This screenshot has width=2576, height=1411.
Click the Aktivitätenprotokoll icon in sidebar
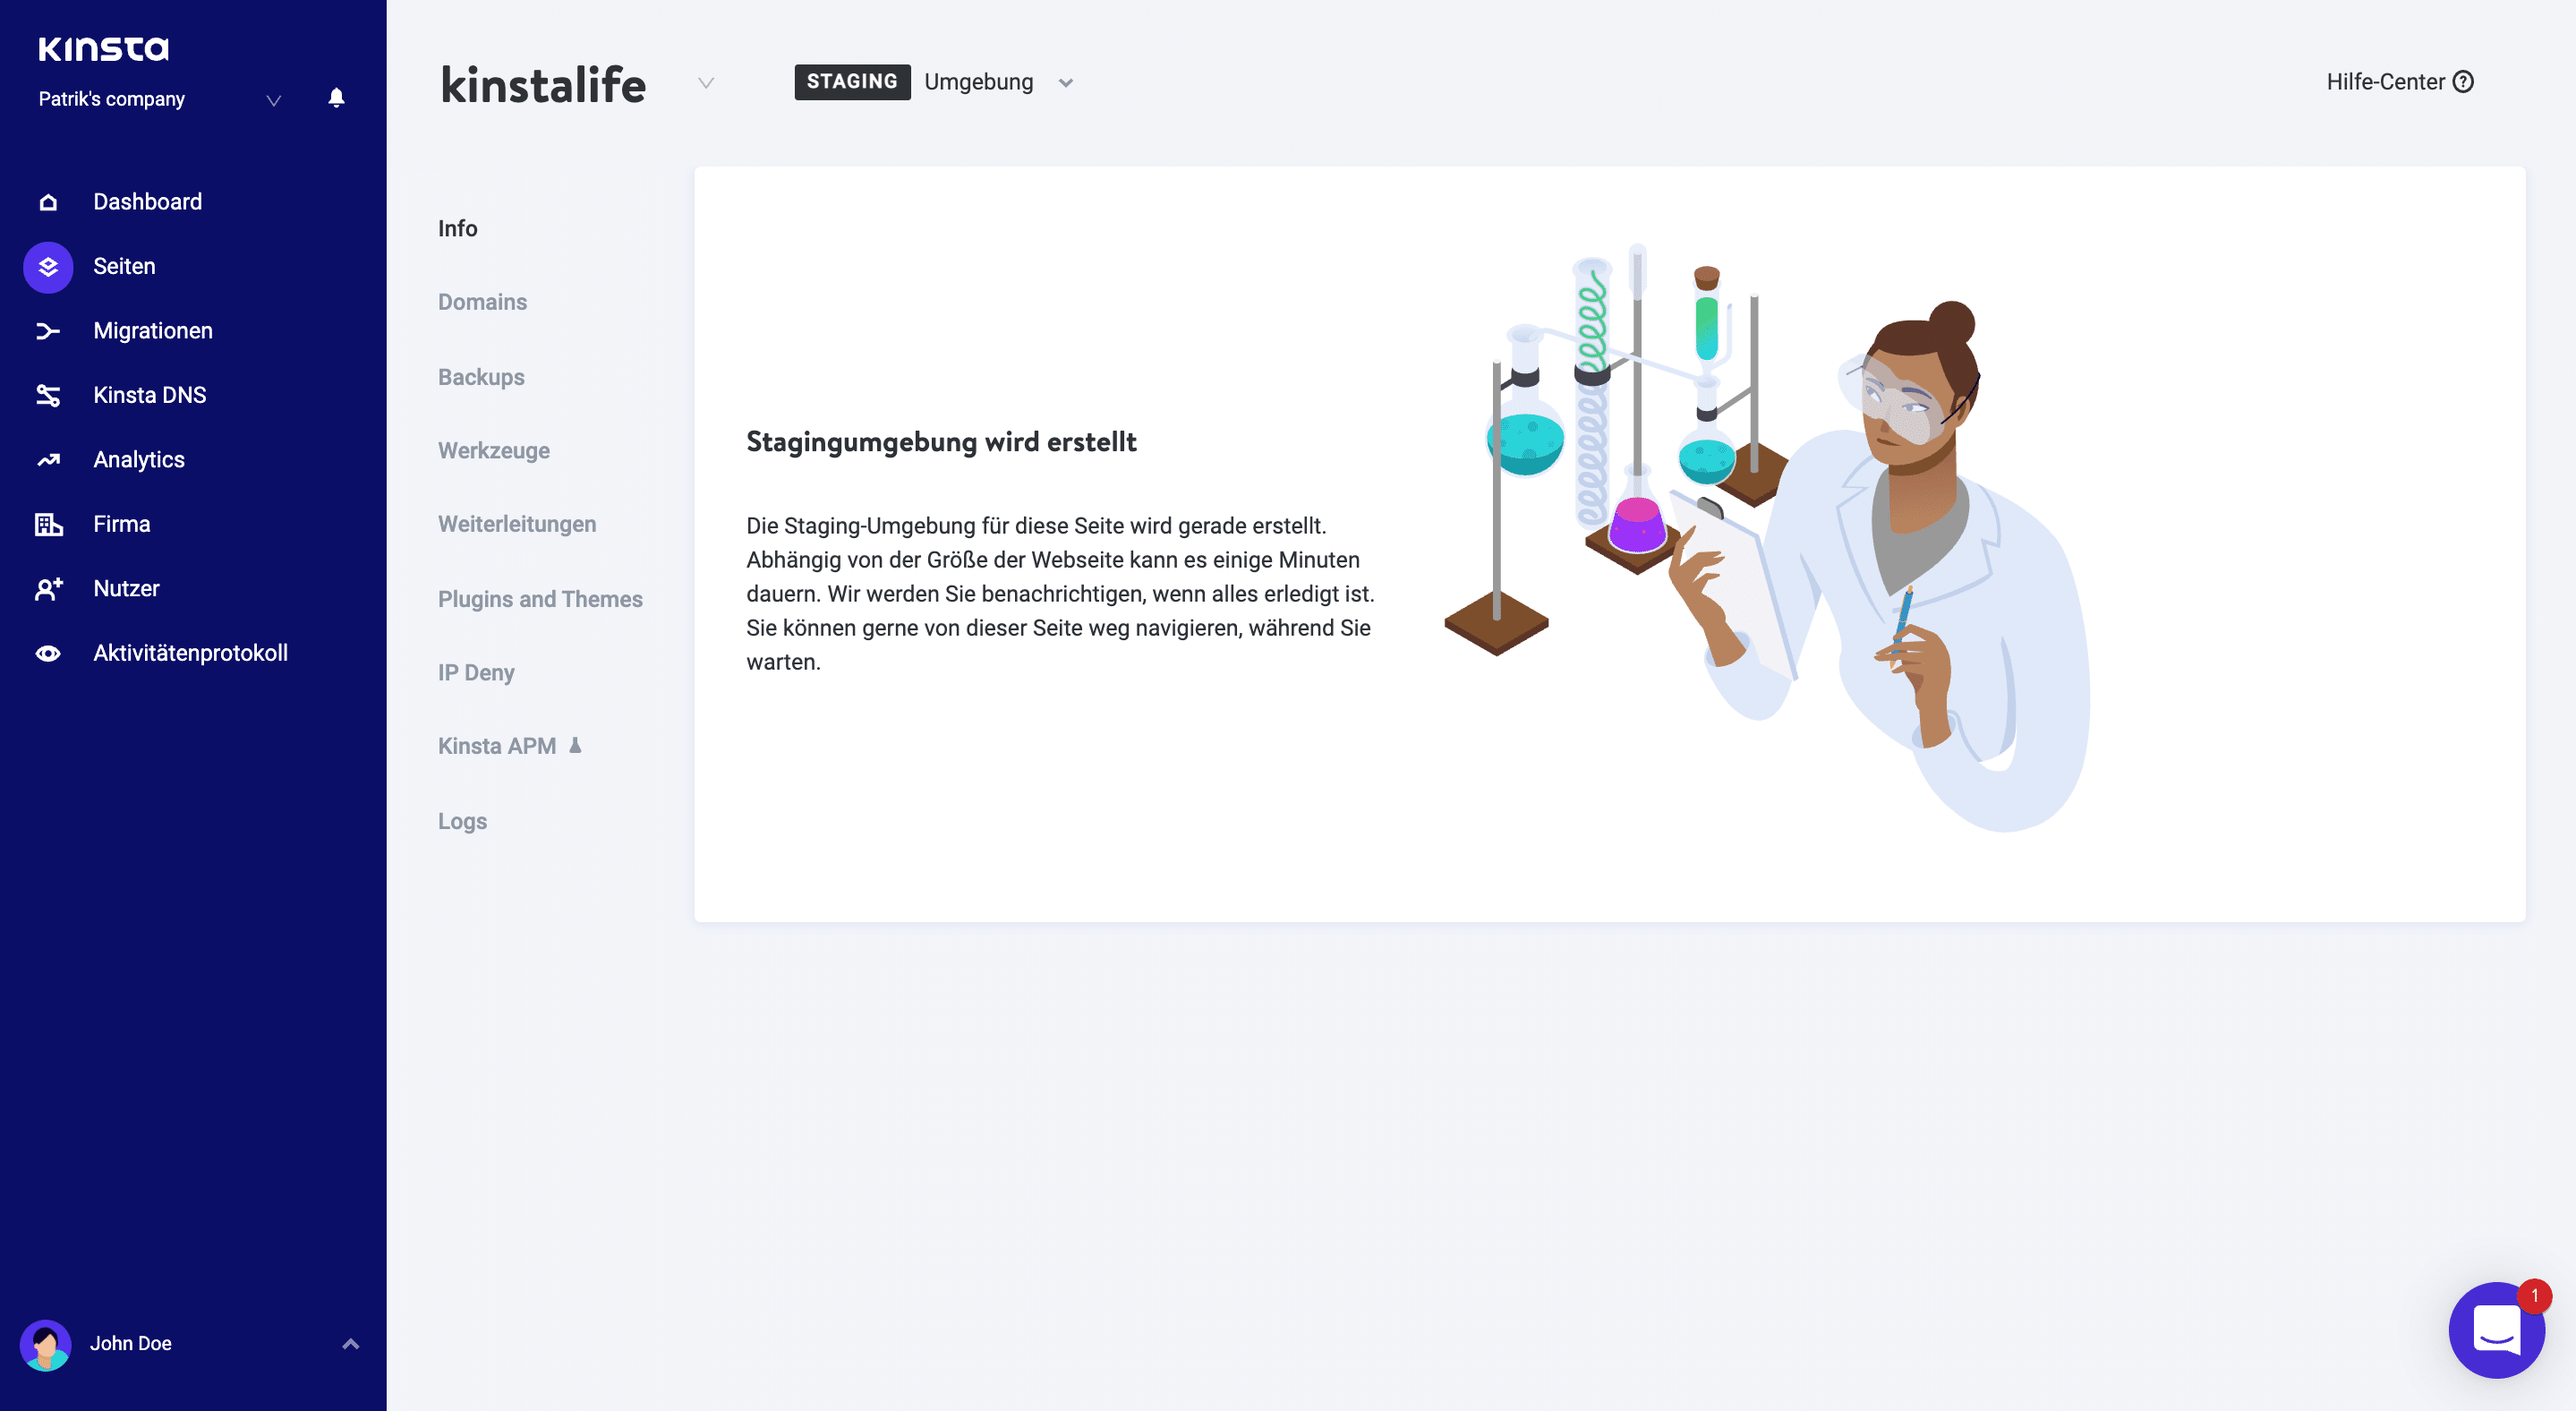pos(47,652)
